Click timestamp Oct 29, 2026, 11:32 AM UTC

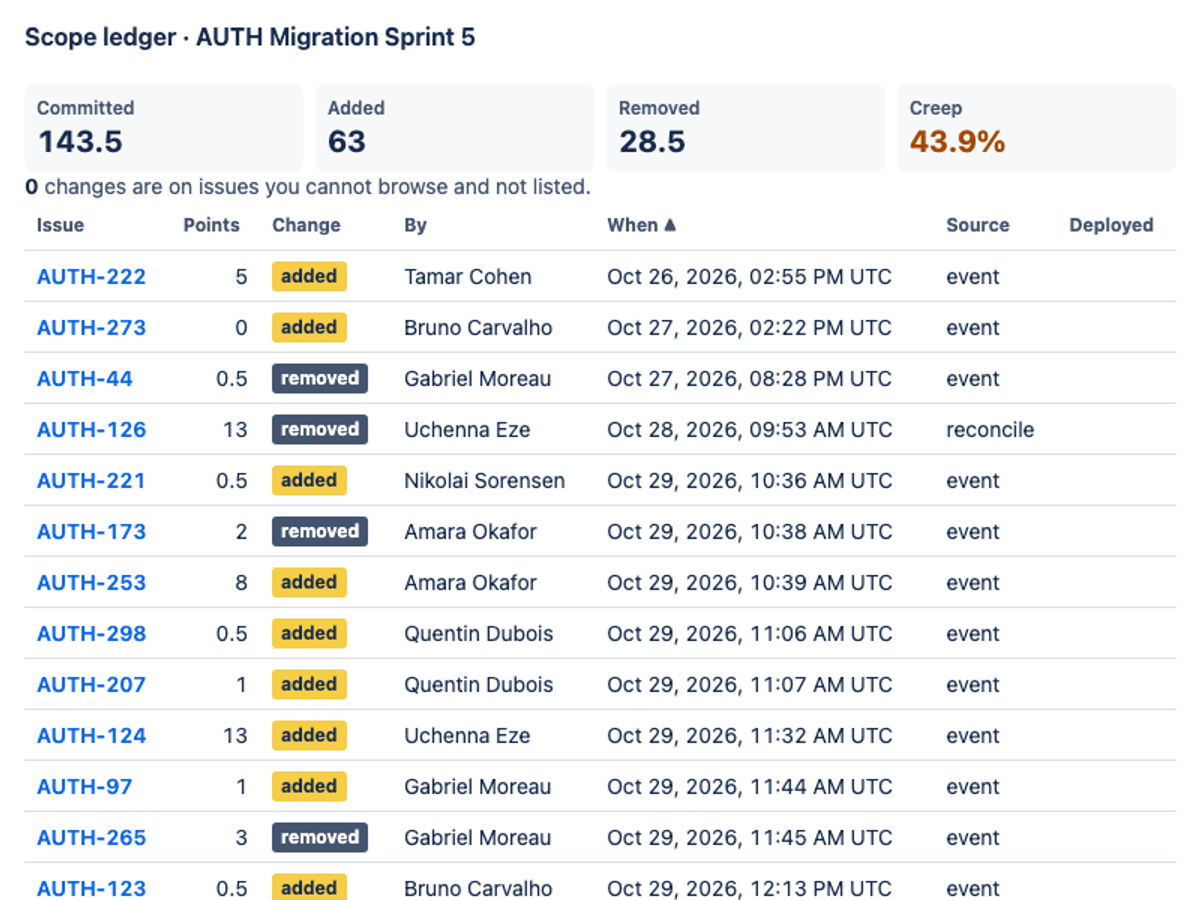(x=749, y=736)
